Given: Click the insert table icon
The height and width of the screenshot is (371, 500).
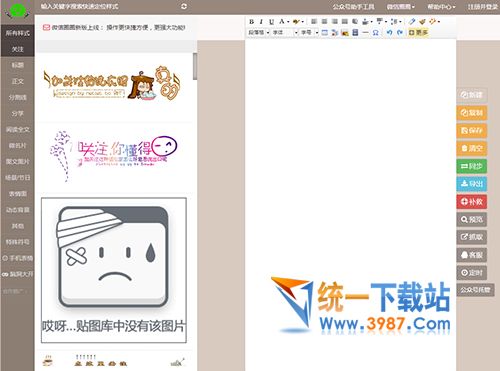Looking at the screenshot, I should point(324,32).
